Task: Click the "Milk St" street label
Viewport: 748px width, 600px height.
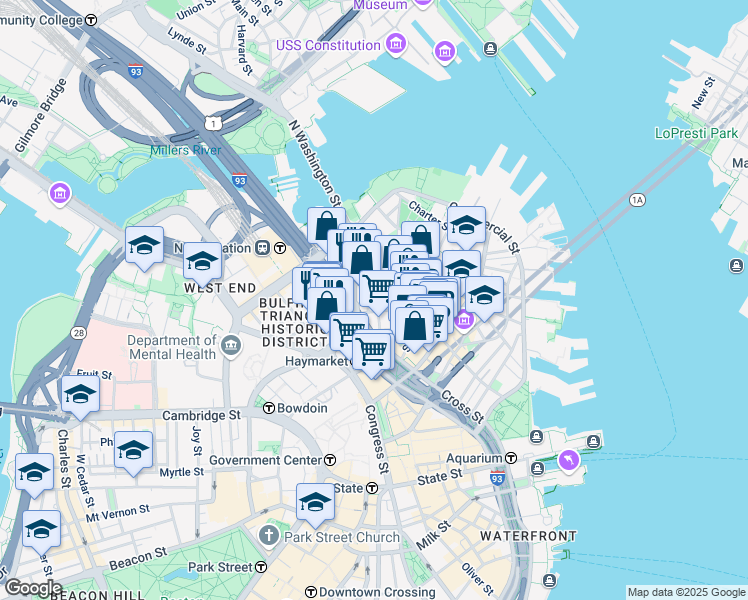Action: [x=433, y=535]
